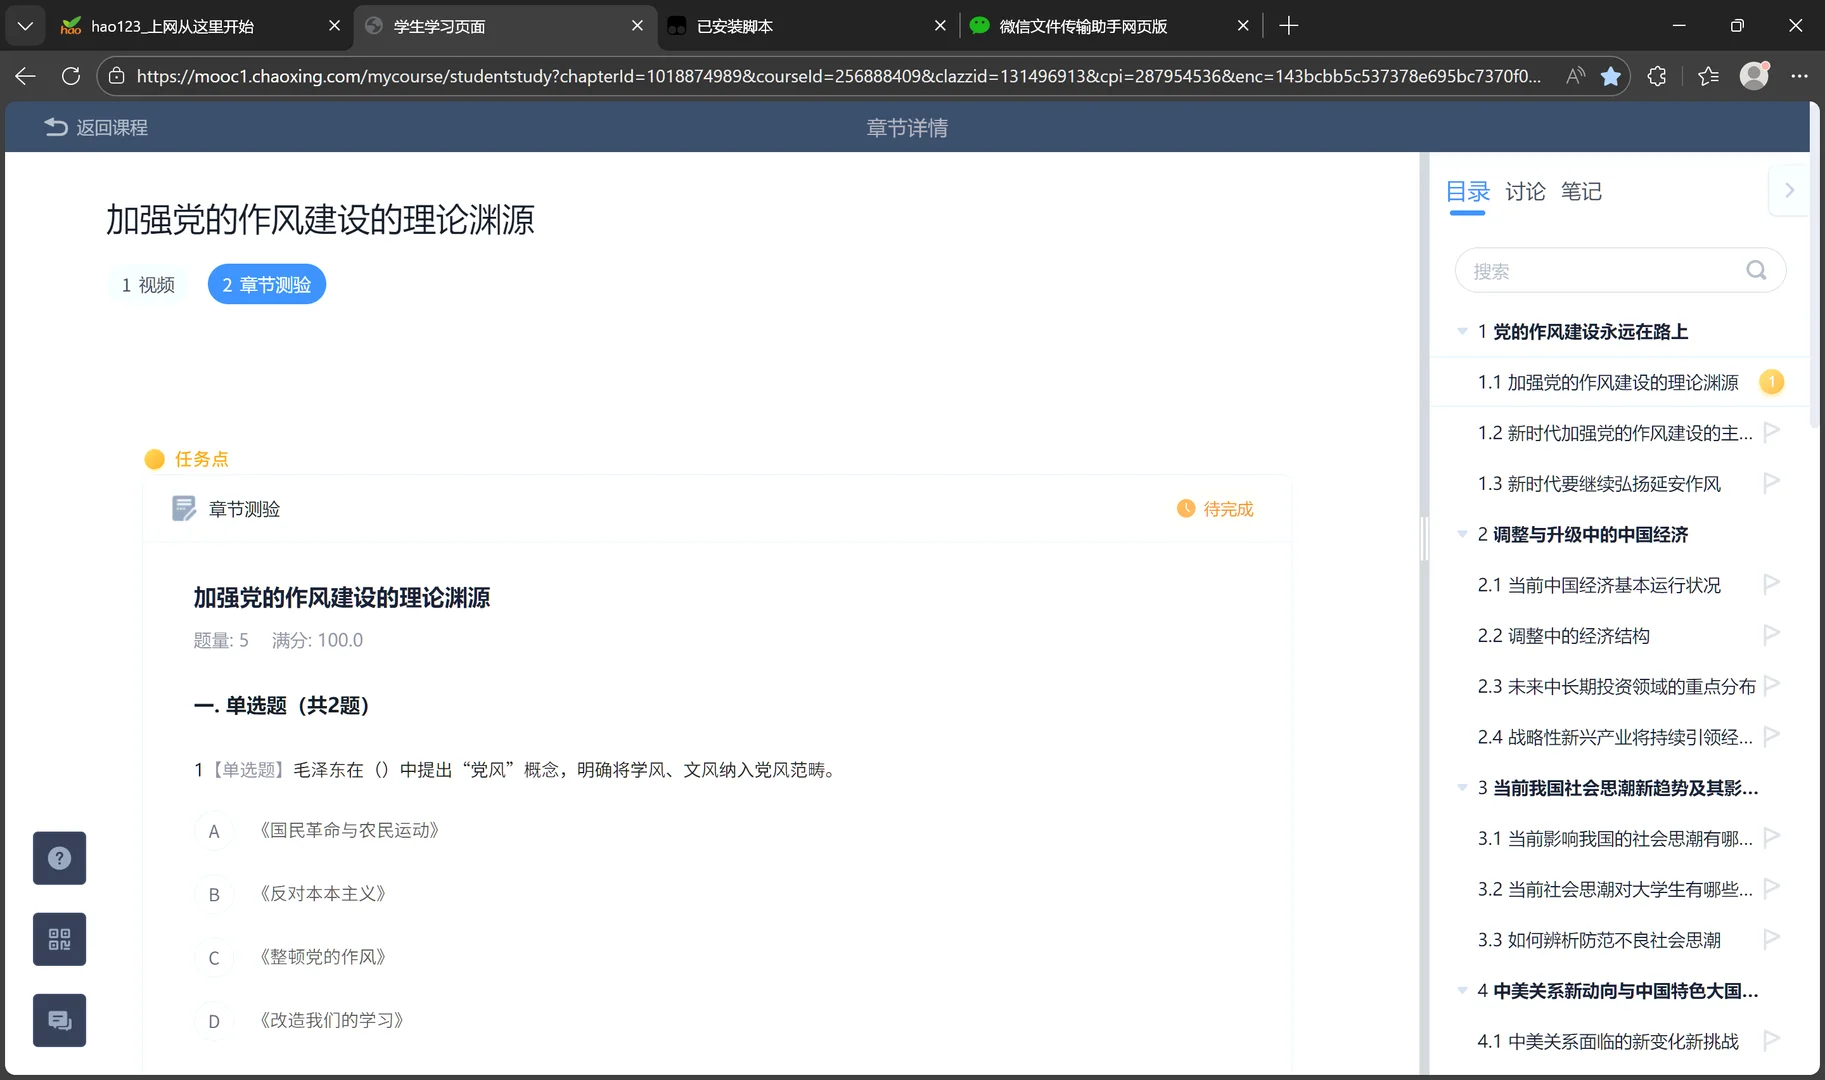This screenshot has width=1825, height=1080.
Task: Click the flag icon beside 1.3 新时代要继续弘扬延安作风
Action: 1770,482
